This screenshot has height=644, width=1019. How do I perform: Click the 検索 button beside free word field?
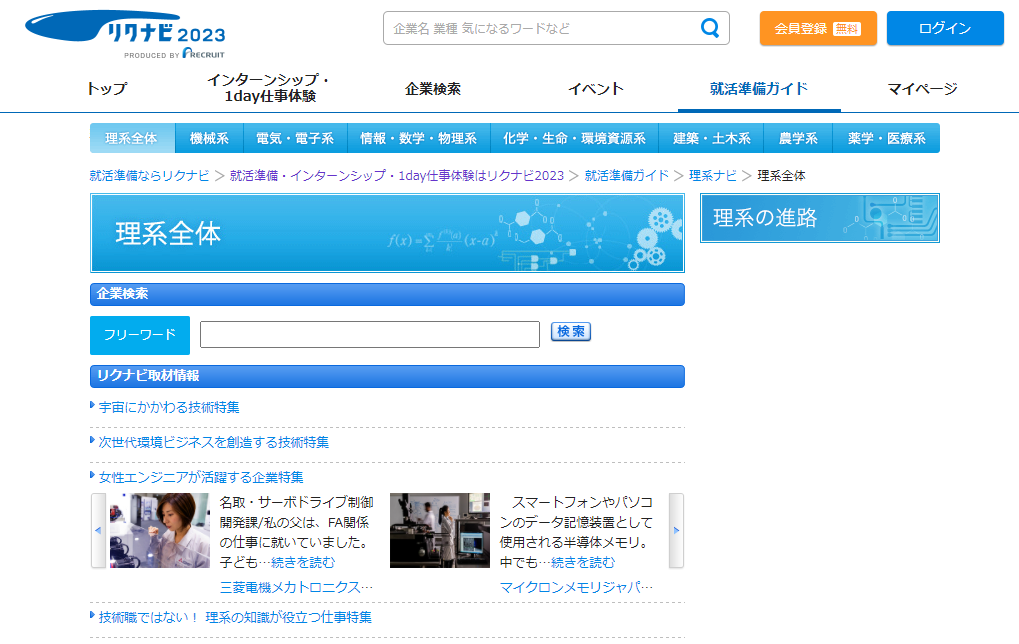571,331
